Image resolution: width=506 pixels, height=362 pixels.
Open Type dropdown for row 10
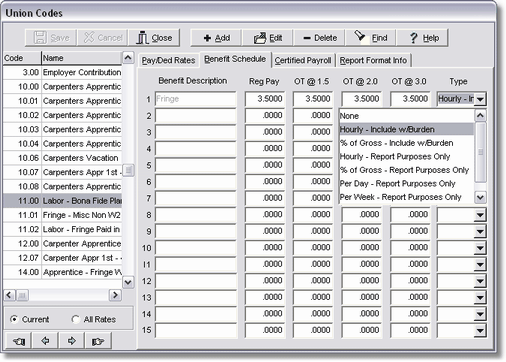pos(480,248)
